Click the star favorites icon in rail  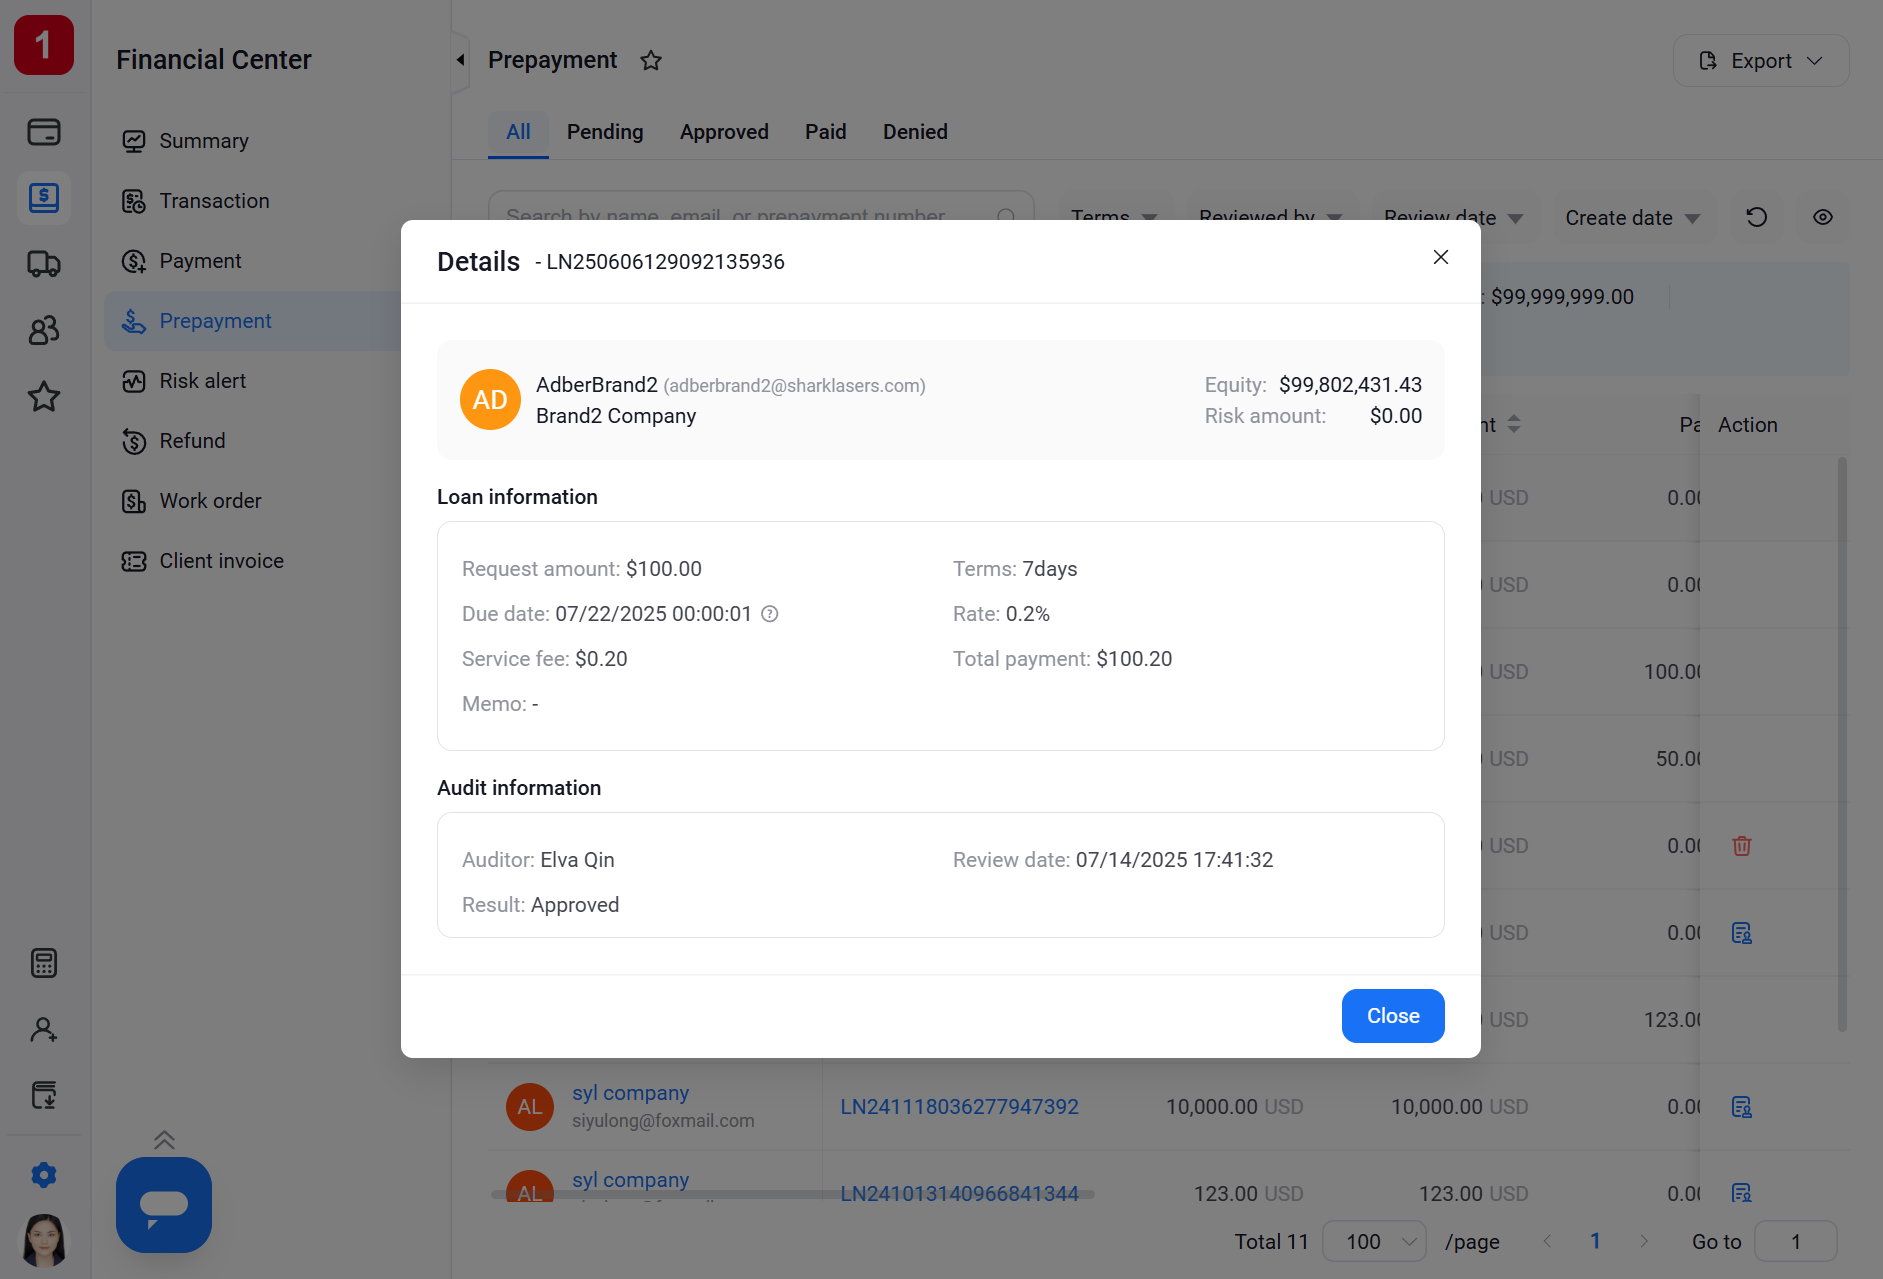point(44,397)
